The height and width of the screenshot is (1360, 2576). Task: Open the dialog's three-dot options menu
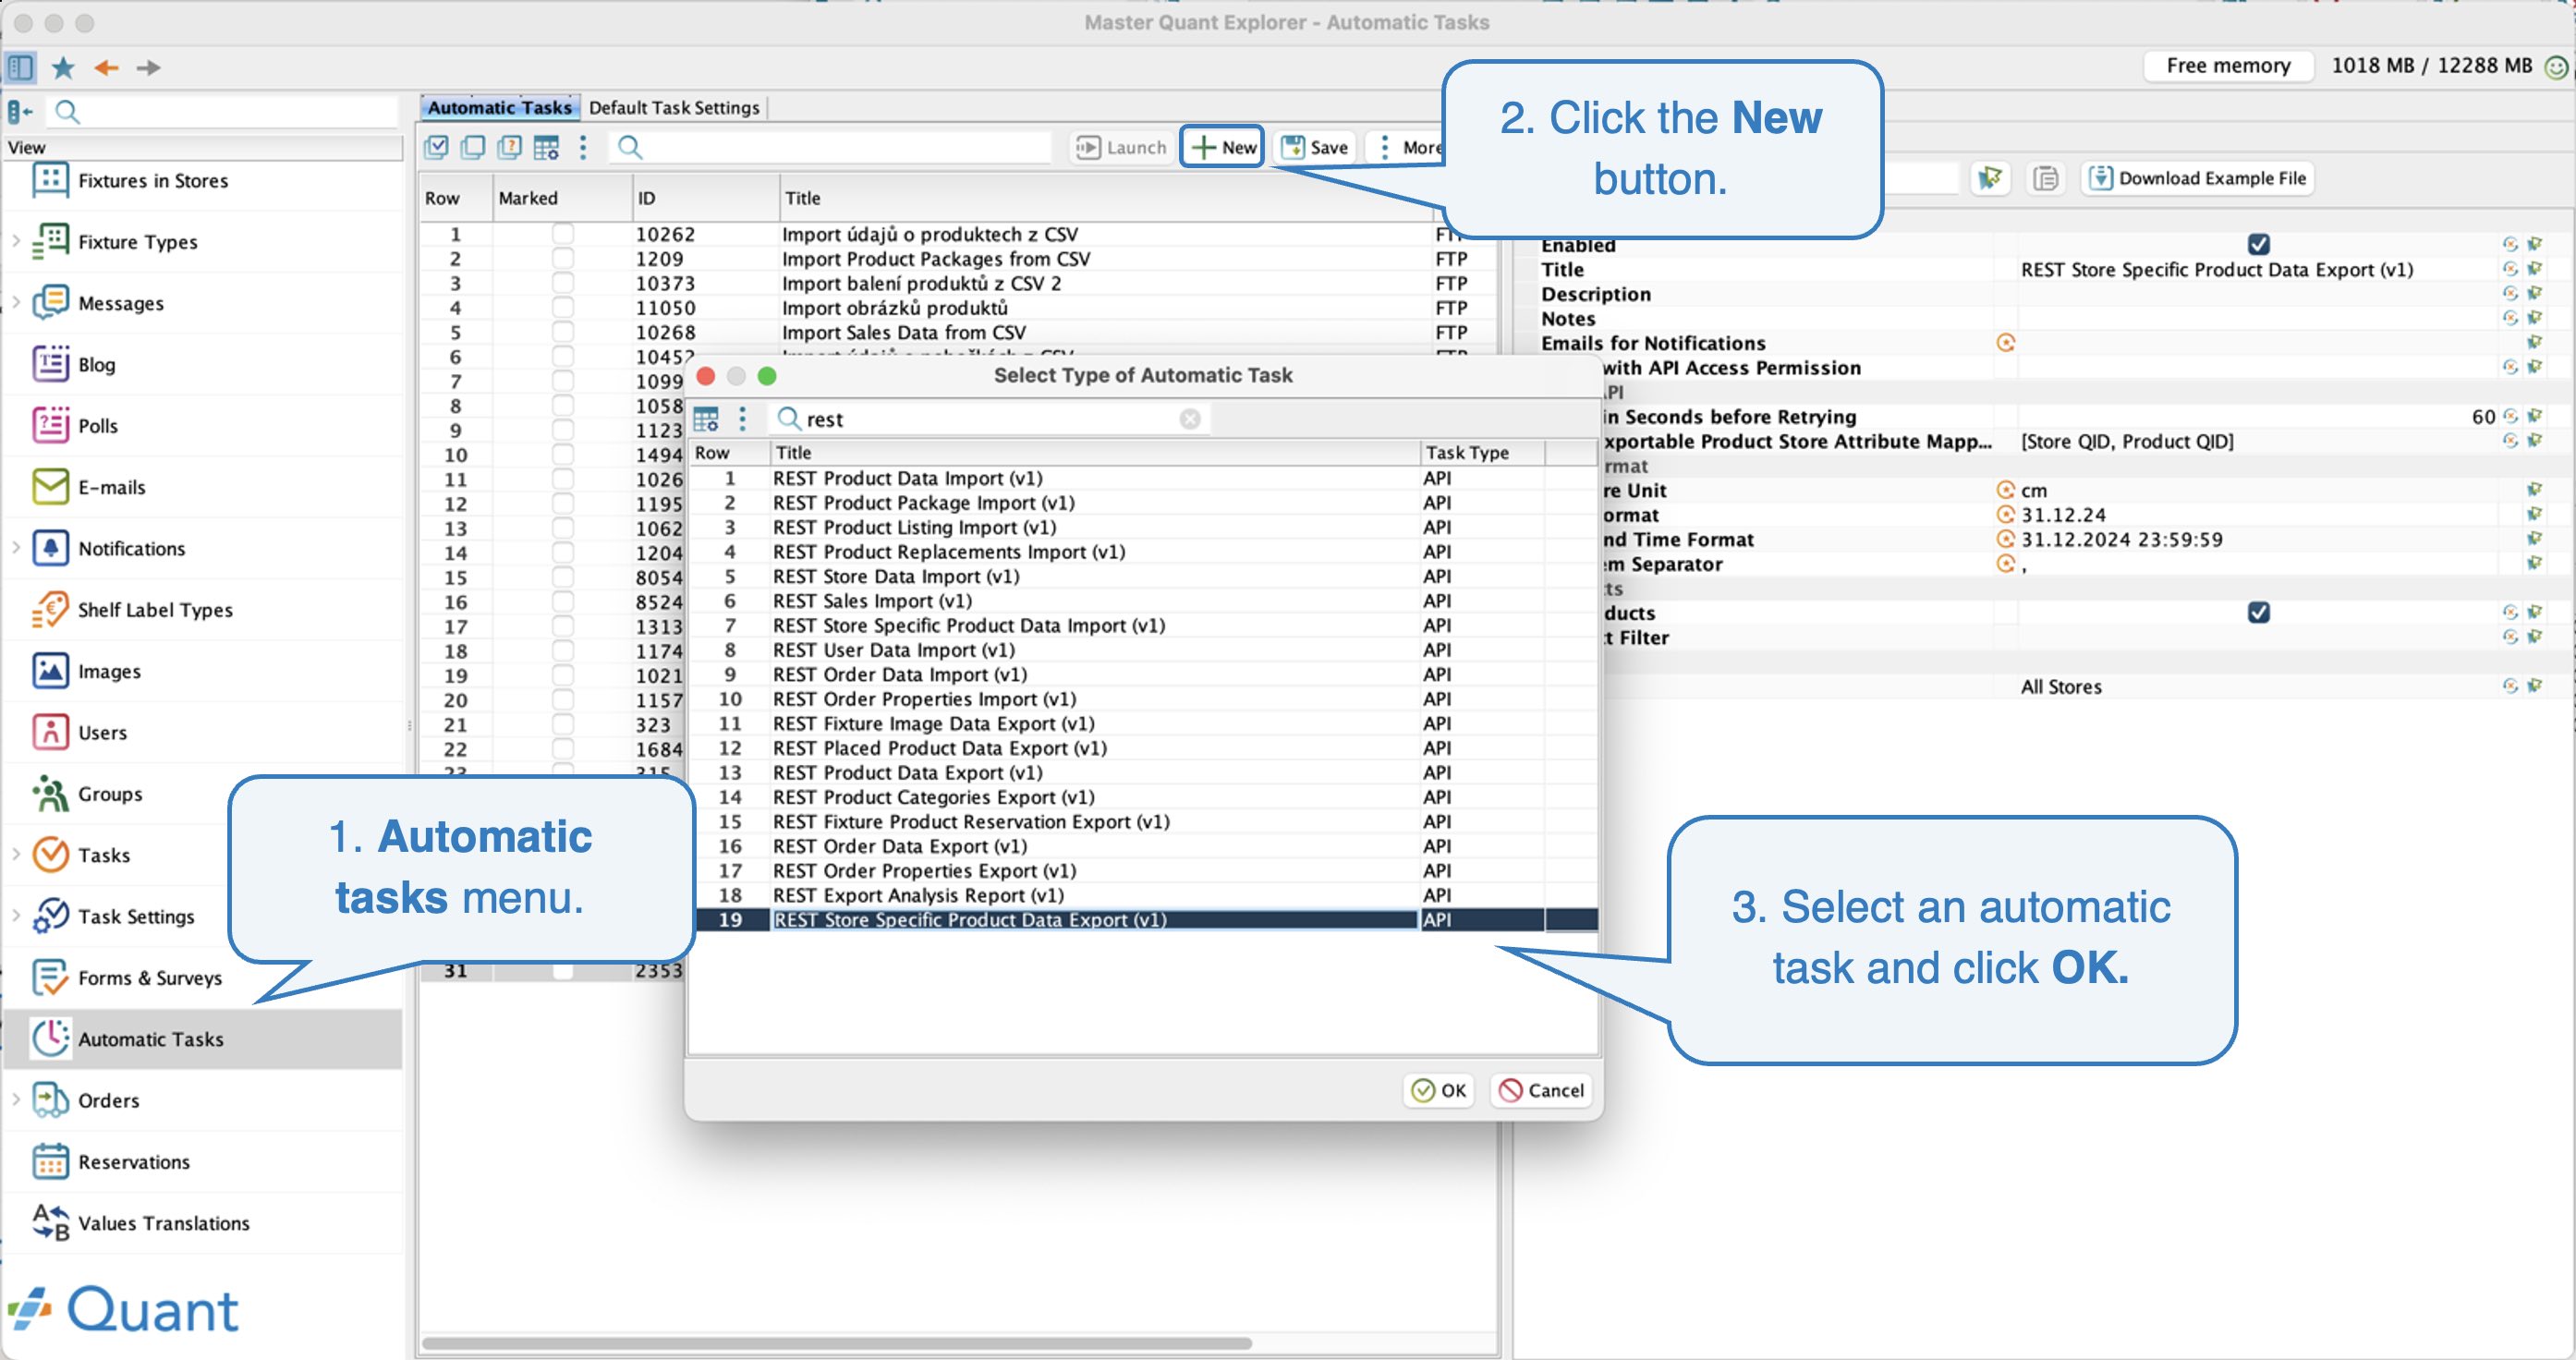coord(742,419)
